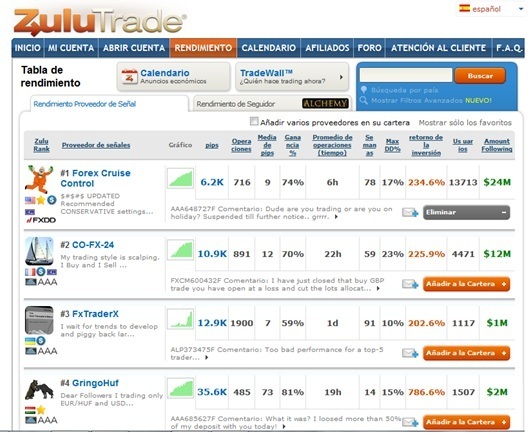
Task: Open Forex Cruise Control provider name link
Action: (95, 178)
